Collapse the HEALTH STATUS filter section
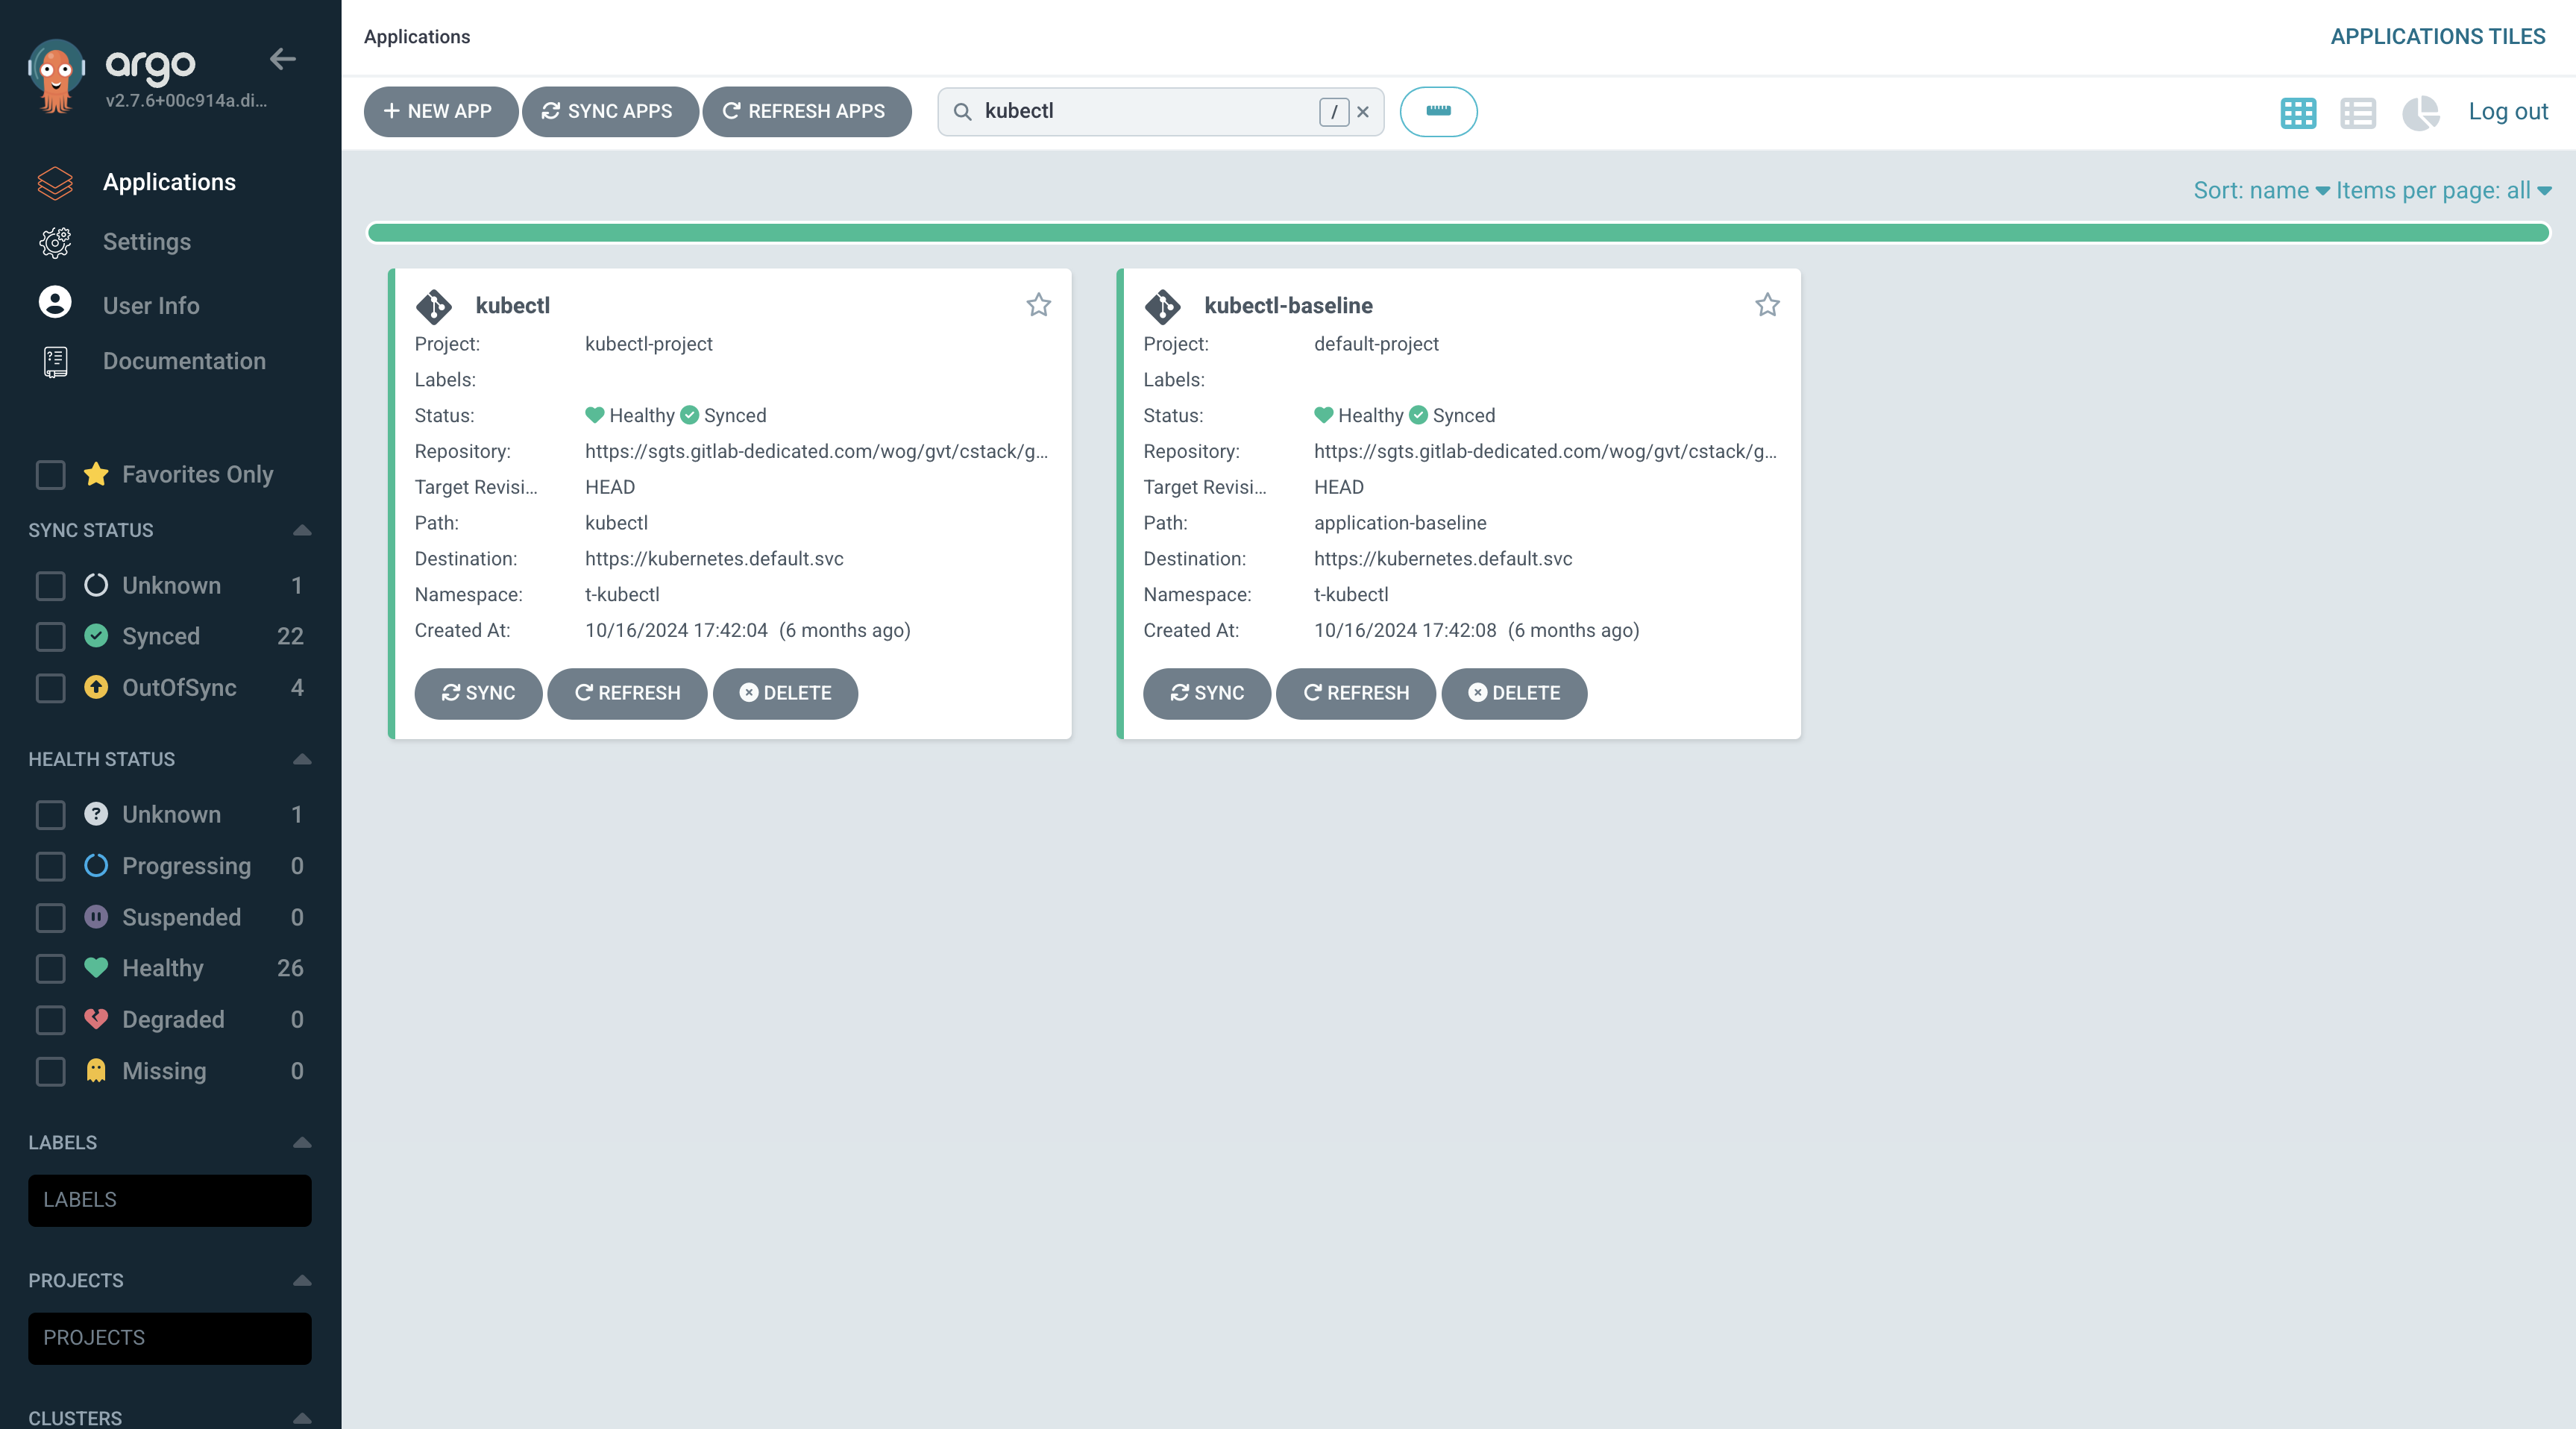Screen dimensions: 2576x1429 point(302,760)
